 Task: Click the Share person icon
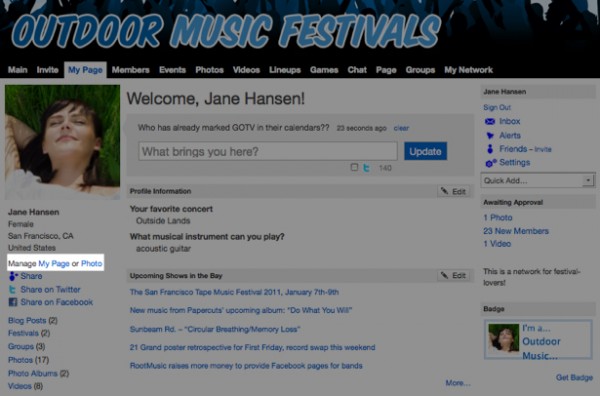[x=13, y=276]
